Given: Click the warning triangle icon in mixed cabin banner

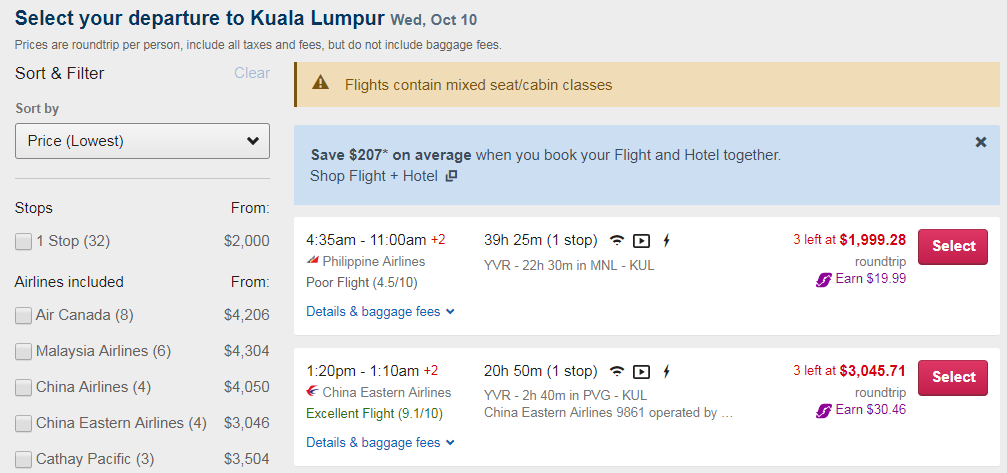Looking at the screenshot, I should (x=320, y=83).
